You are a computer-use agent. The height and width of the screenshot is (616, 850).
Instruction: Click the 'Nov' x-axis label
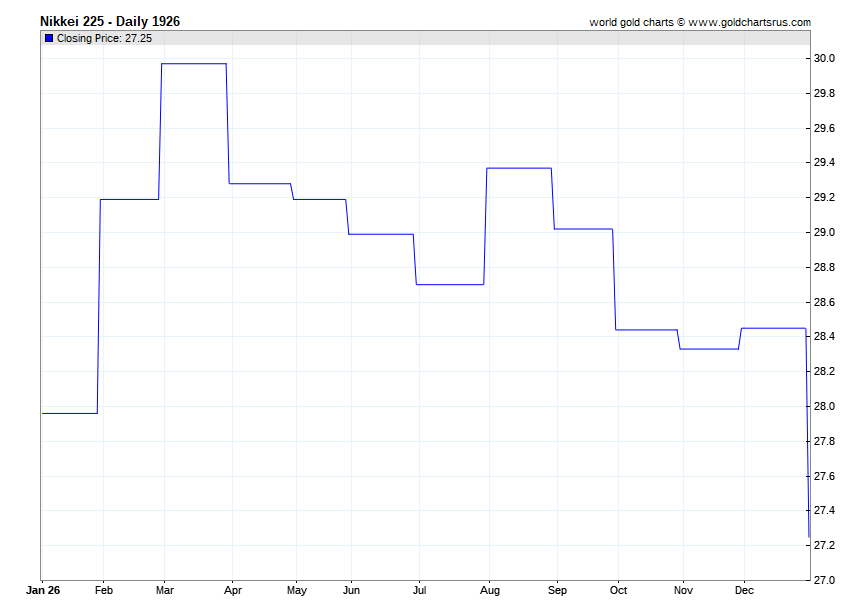click(683, 590)
